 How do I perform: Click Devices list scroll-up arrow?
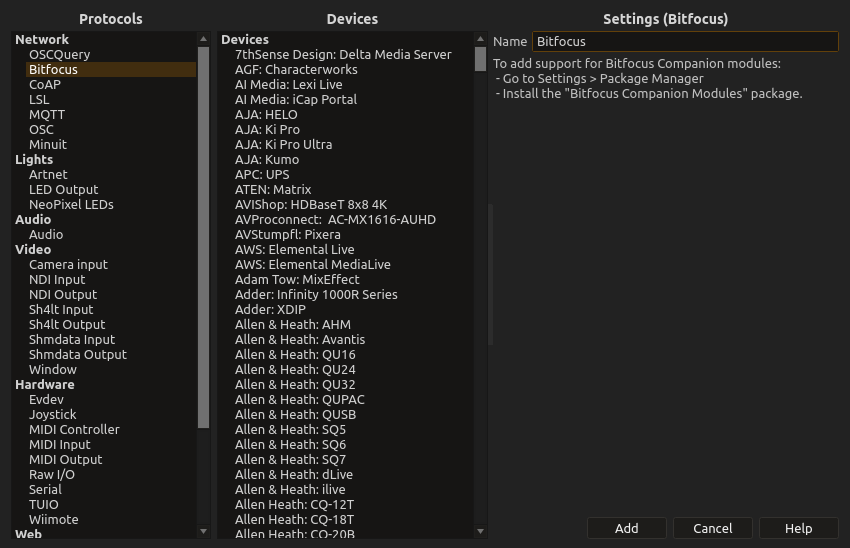pyautogui.click(x=480, y=38)
